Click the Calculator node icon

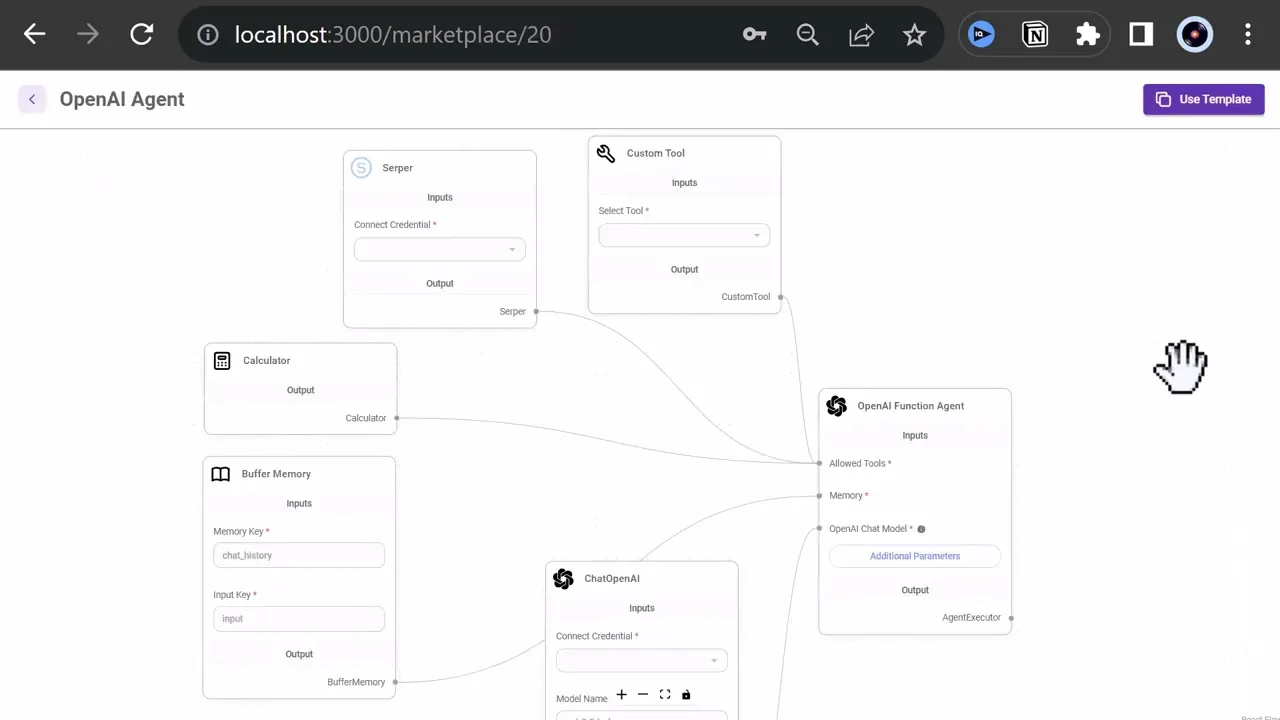pyautogui.click(x=222, y=361)
